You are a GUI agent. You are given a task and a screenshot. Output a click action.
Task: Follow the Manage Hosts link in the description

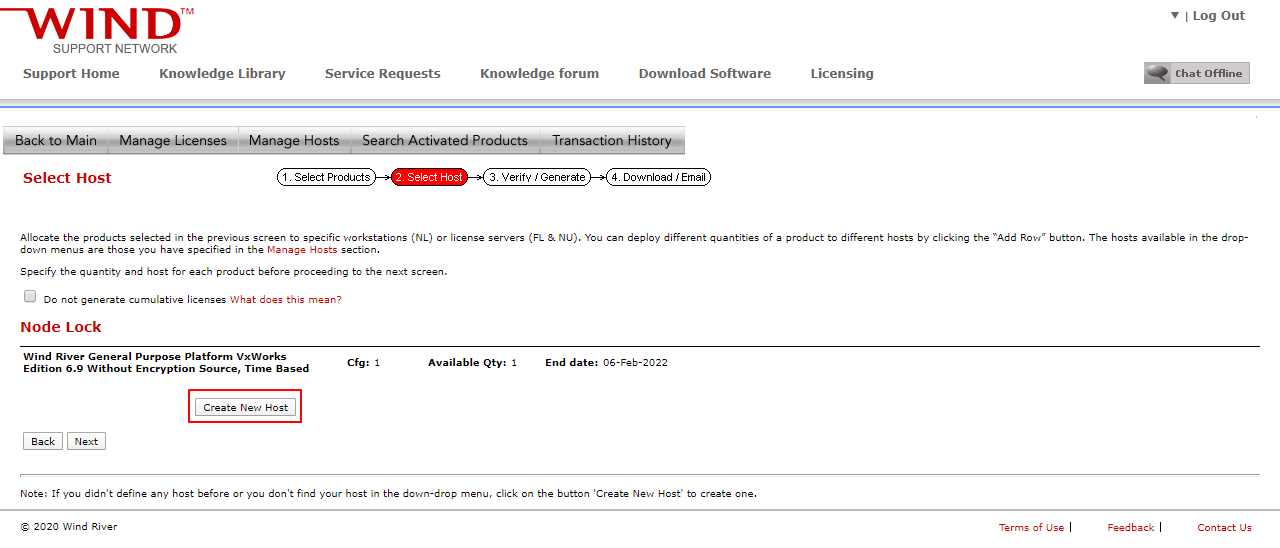click(302, 250)
